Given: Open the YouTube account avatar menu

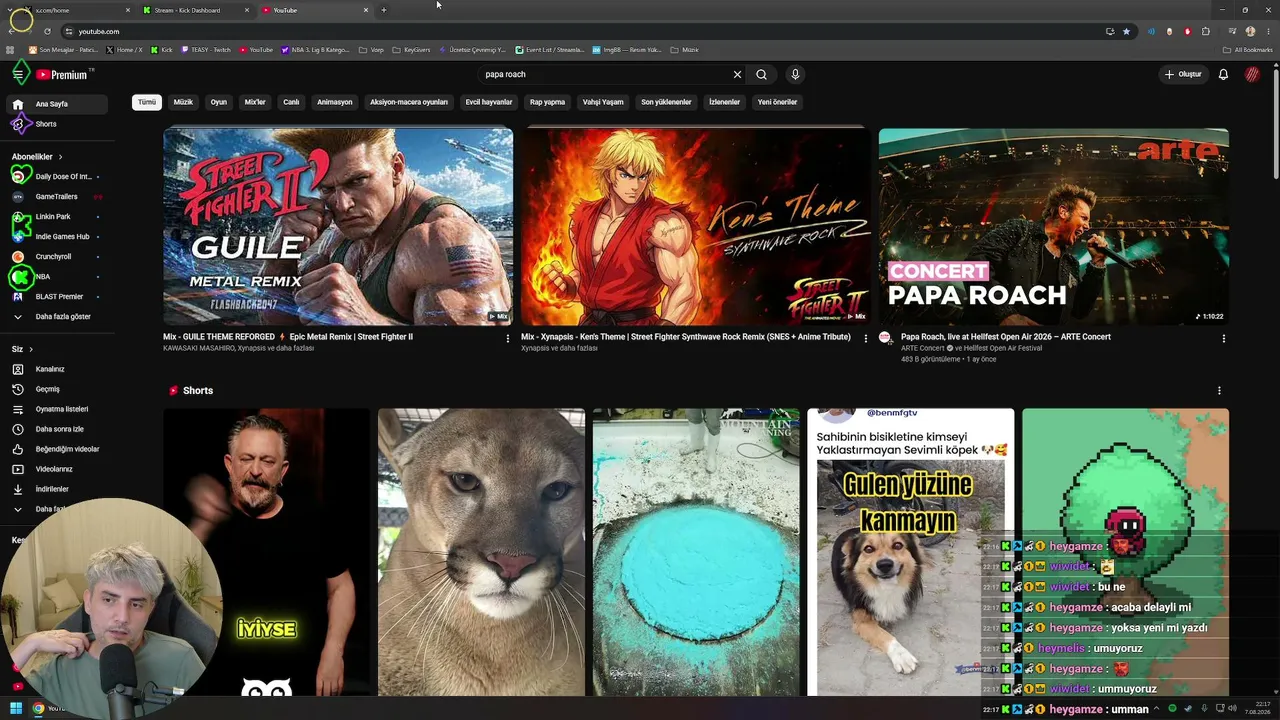Looking at the screenshot, I should [x=1252, y=74].
